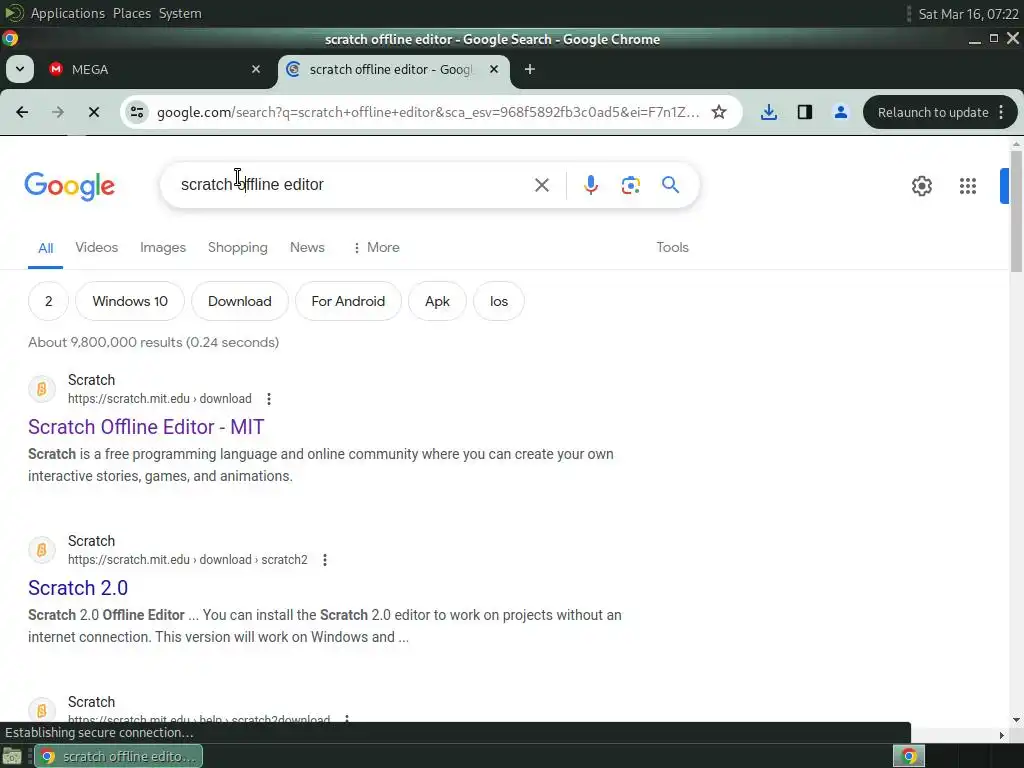
Task: Click the Chrome taskbar window button
Action: click(118, 756)
